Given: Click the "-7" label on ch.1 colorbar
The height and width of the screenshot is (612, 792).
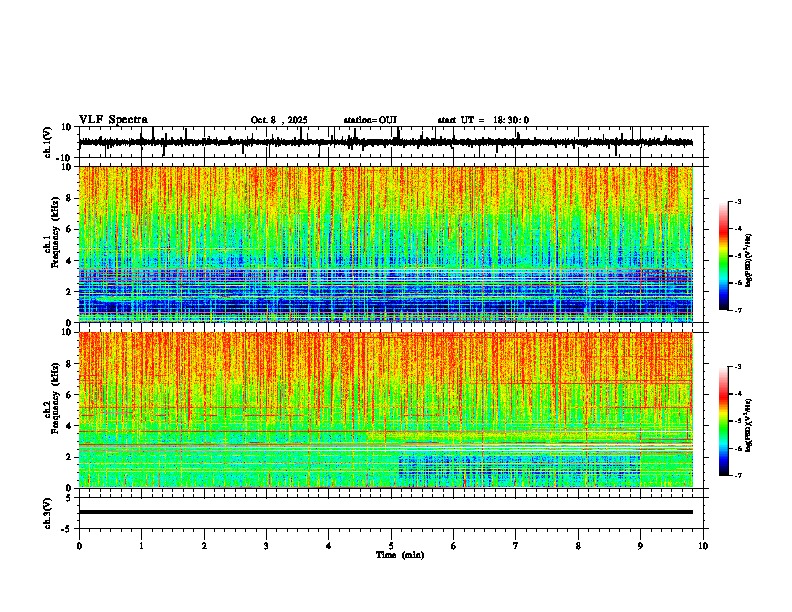Looking at the screenshot, I should [737, 310].
